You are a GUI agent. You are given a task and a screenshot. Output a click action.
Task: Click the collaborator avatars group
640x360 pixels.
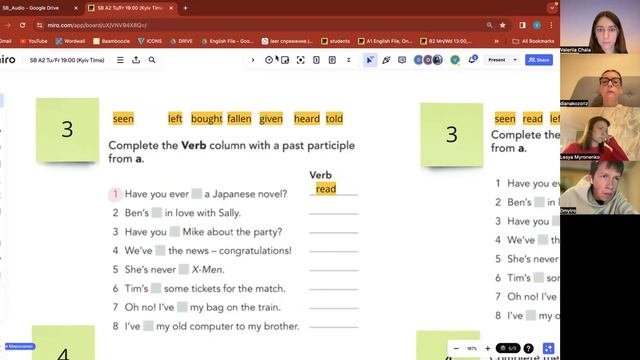pyautogui.click(x=428, y=60)
